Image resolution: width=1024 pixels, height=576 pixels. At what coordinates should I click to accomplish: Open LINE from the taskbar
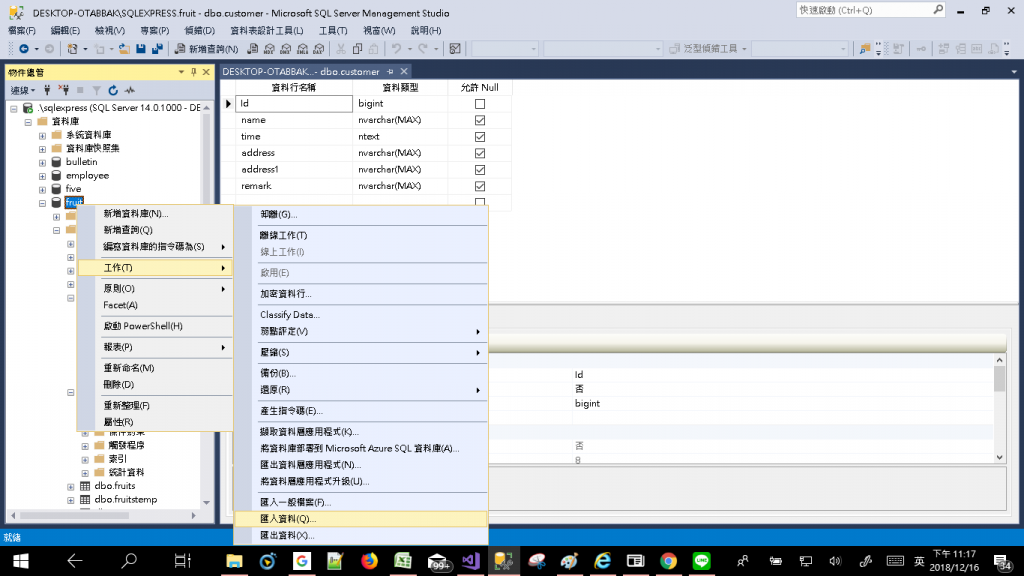tap(701, 561)
